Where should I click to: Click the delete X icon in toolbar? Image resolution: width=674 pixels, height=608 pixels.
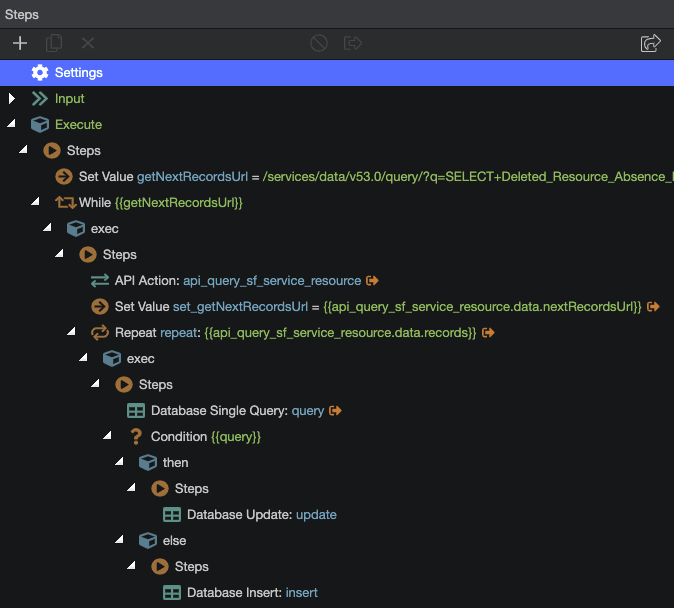88,43
